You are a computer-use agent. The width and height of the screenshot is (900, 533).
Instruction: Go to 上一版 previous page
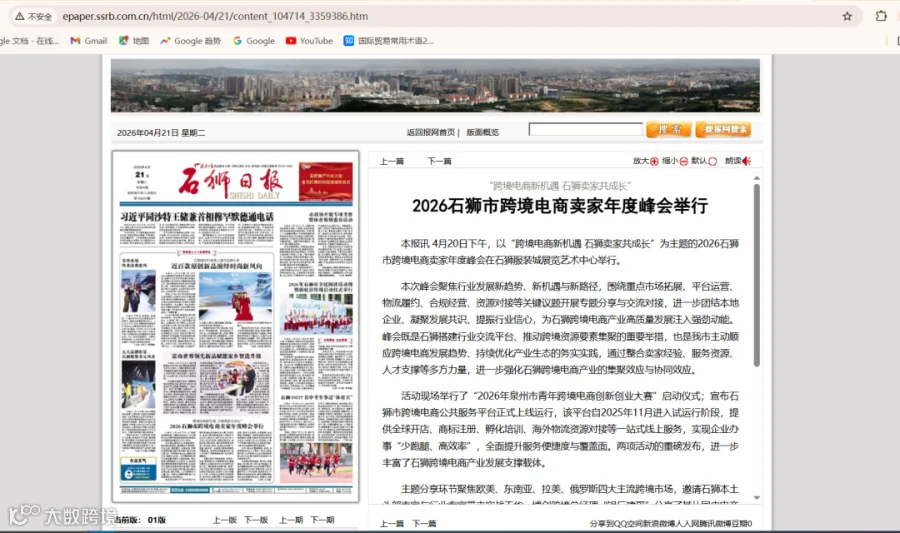click(224, 520)
